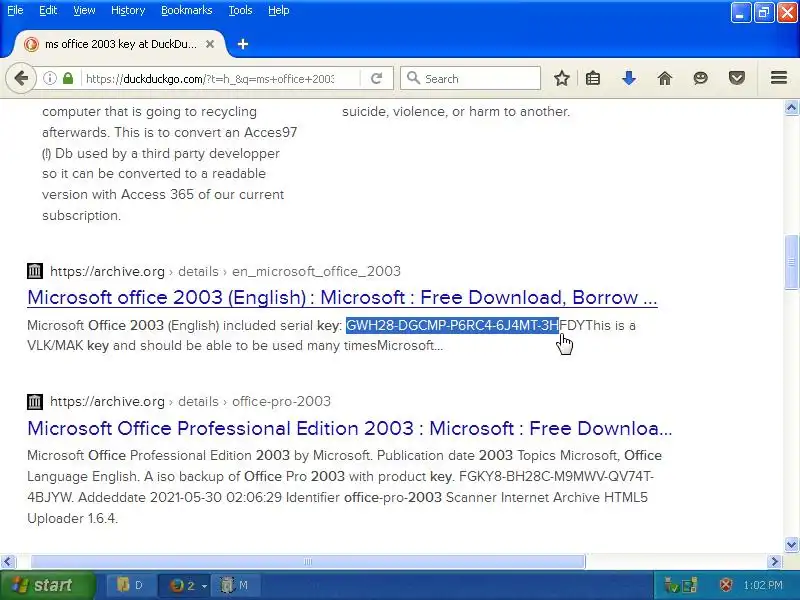
Task: Open the Pocket icon in toolbar
Action: (x=737, y=78)
